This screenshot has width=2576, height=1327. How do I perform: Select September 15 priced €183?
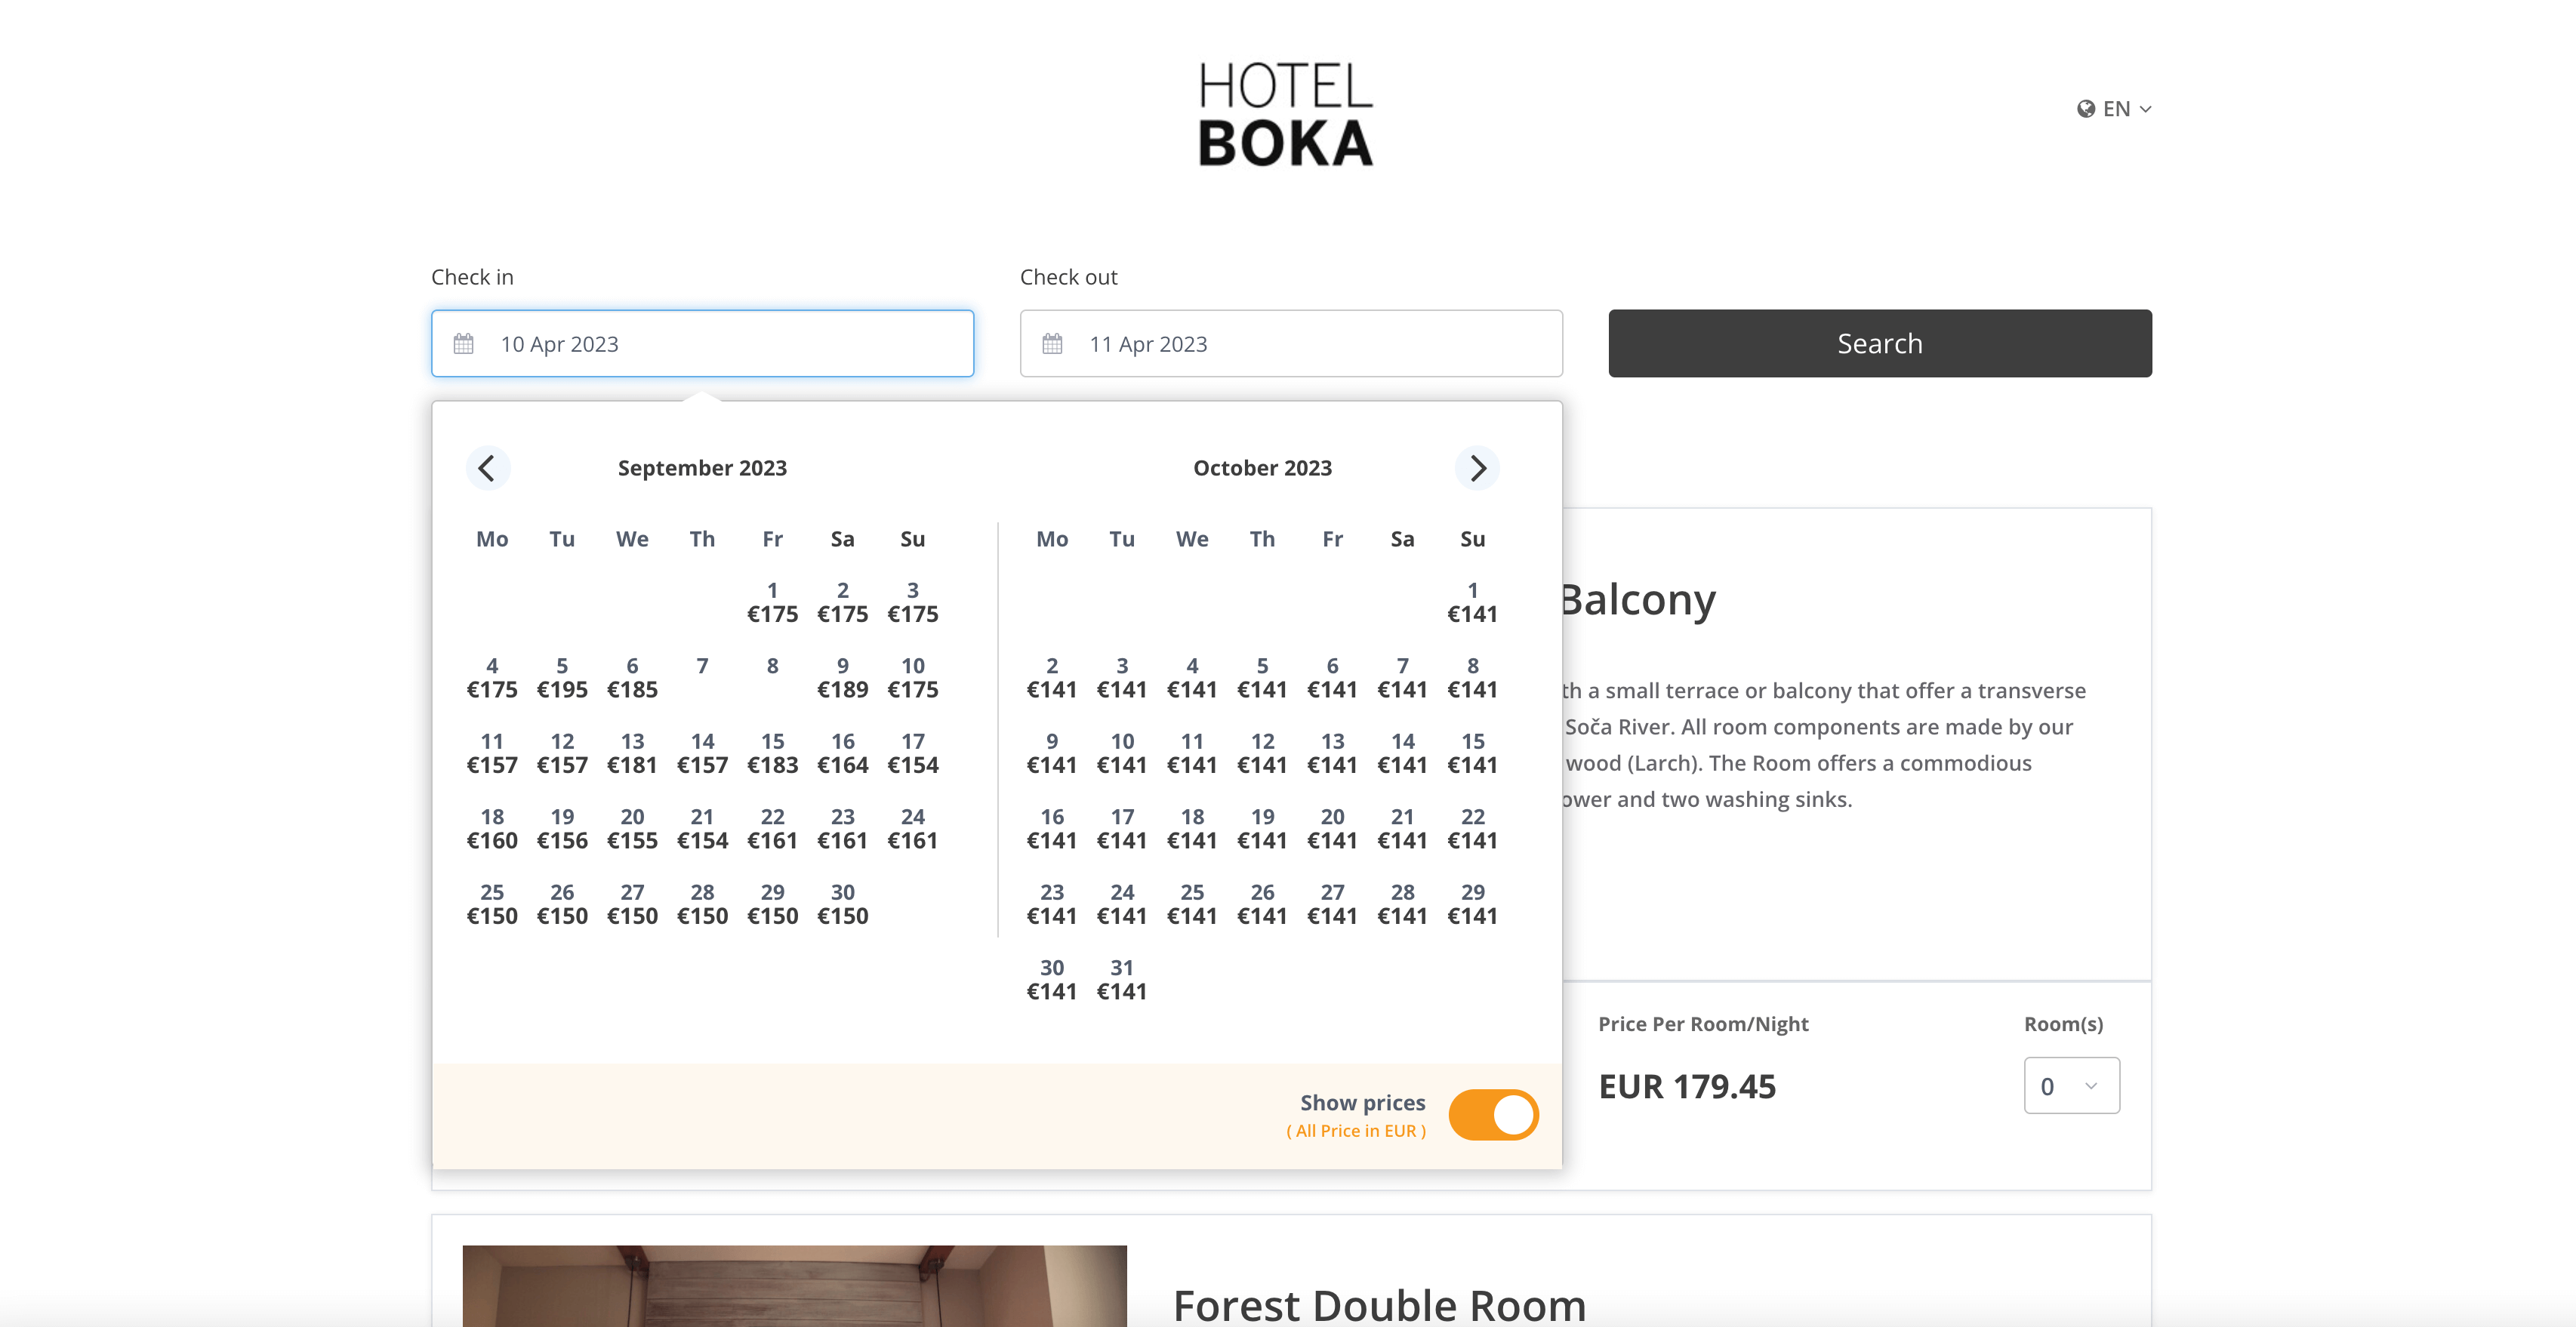(x=772, y=753)
